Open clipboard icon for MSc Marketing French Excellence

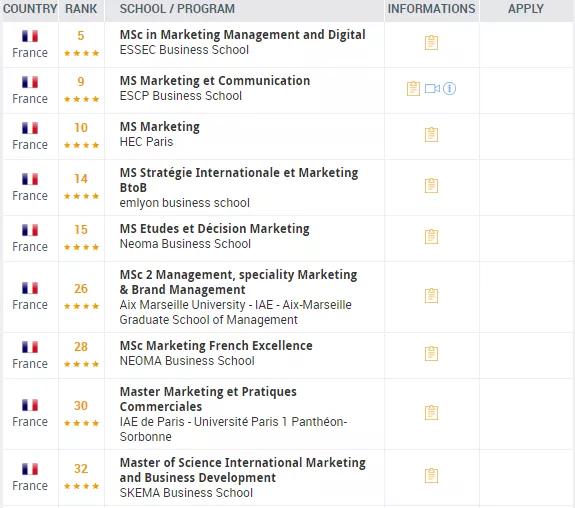[431, 354]
